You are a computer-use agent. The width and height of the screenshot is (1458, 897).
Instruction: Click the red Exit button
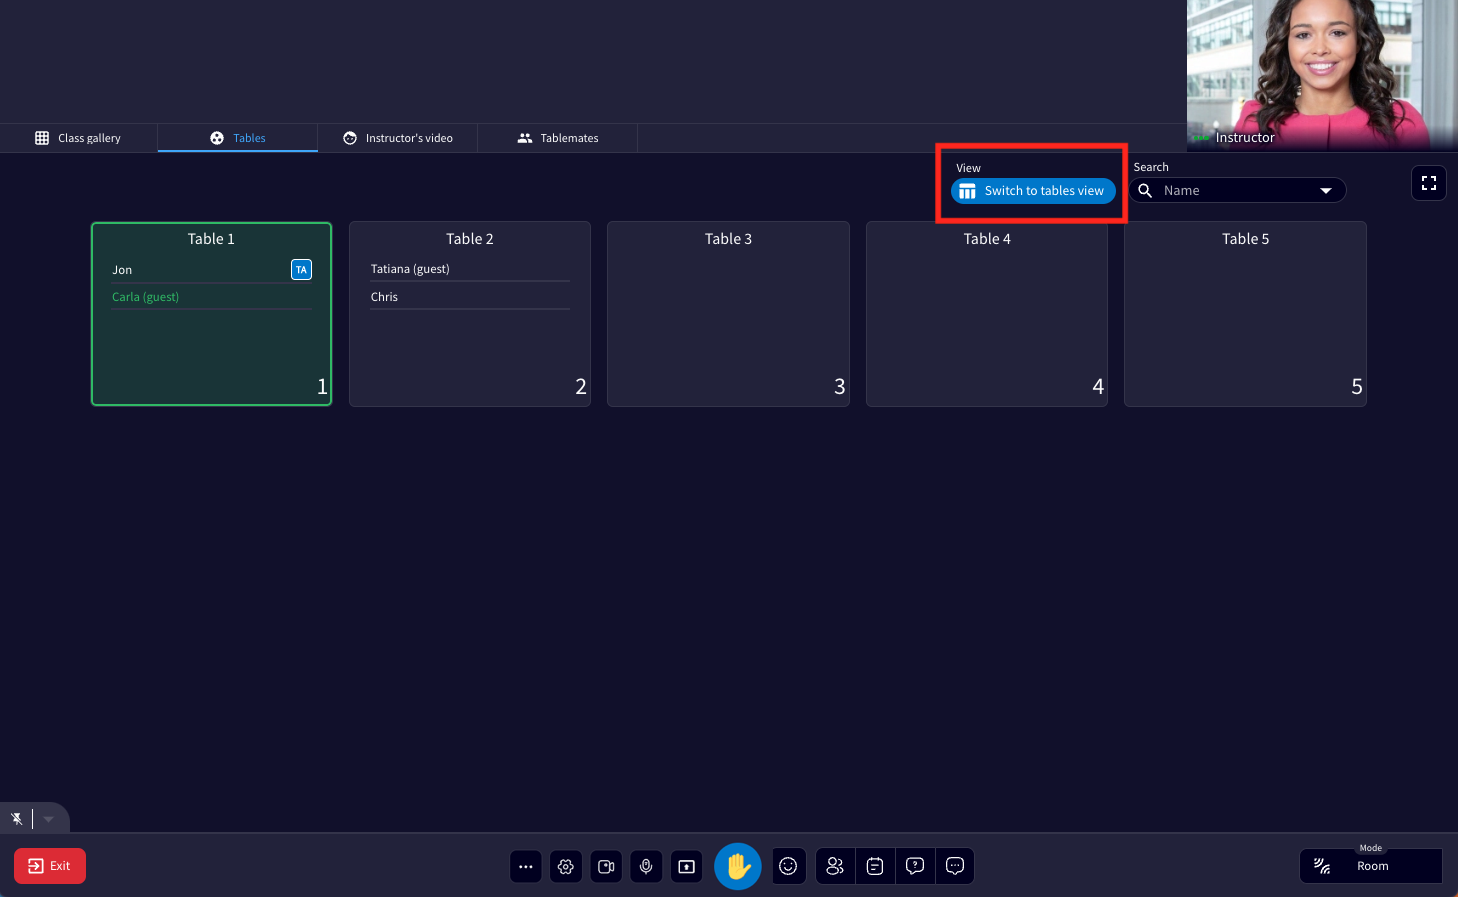click(x=50, y=866)
